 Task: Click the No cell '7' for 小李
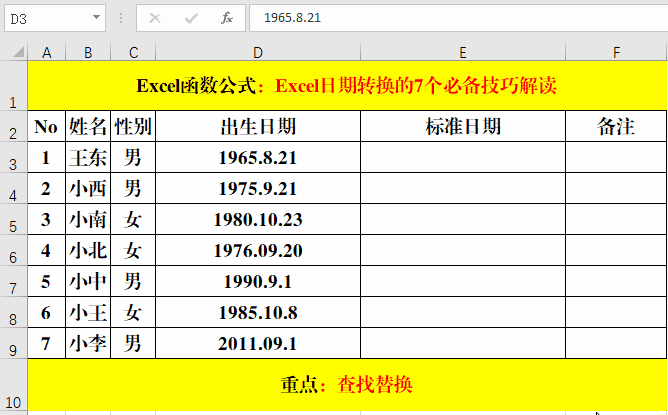click(x=46, y=343)
